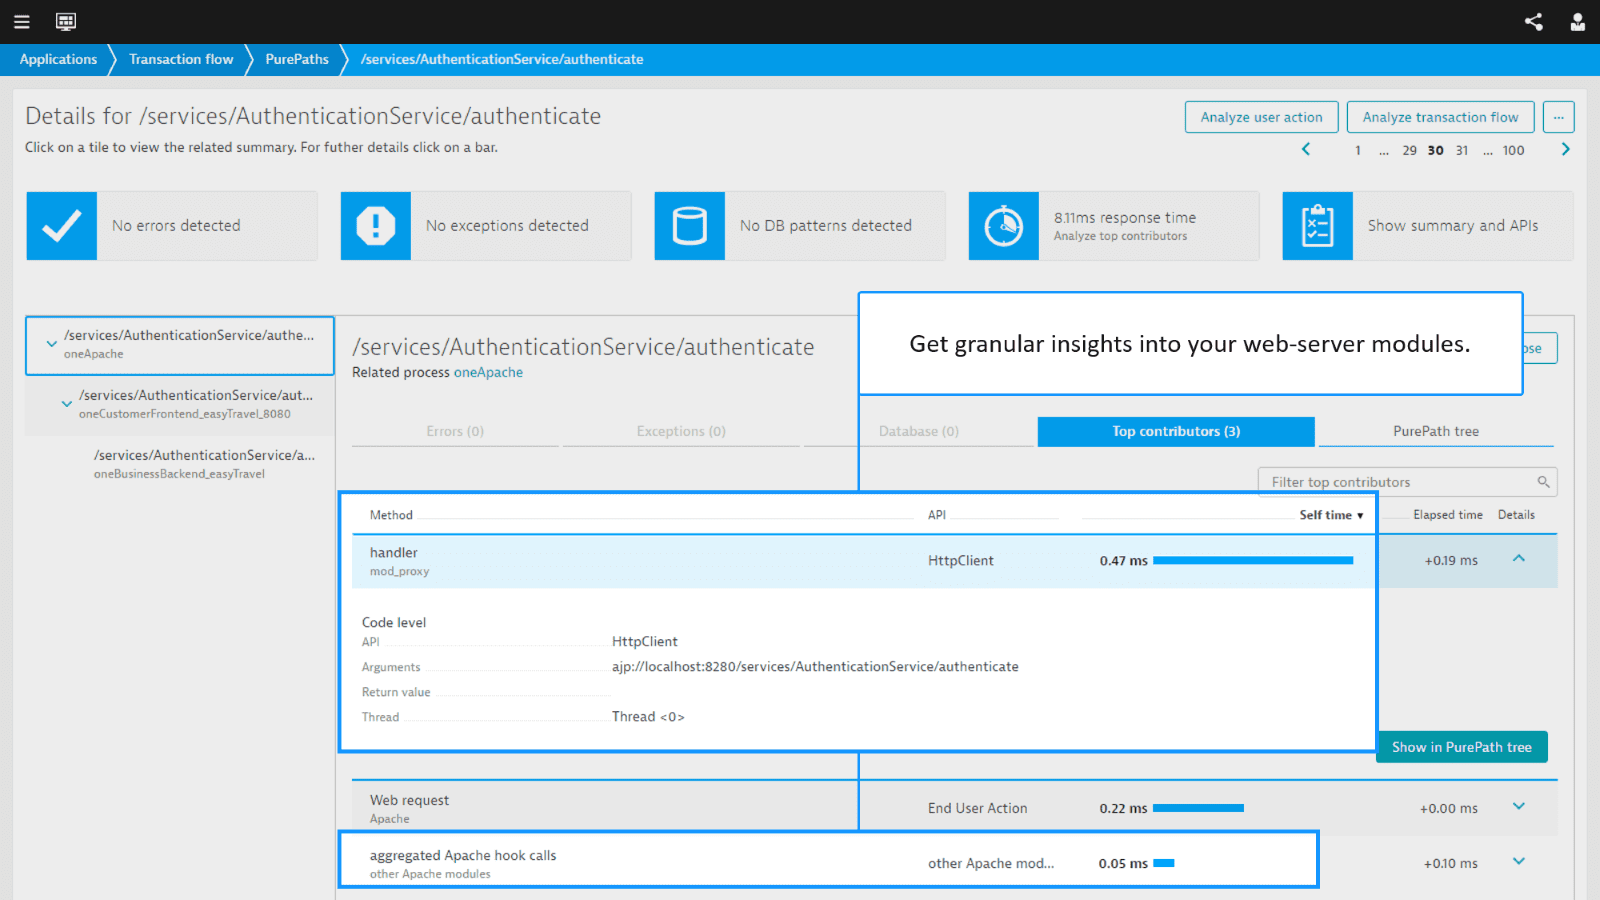Click Analyze transaction flow button
Screen dimensions: 1600x900
(1440, 117)
